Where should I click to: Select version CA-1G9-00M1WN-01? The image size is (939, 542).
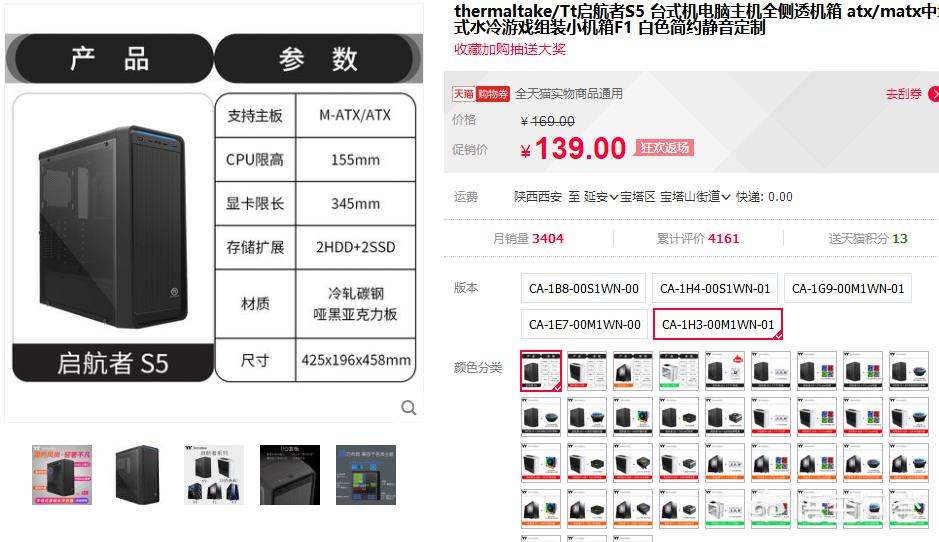[x=848, y=289]
